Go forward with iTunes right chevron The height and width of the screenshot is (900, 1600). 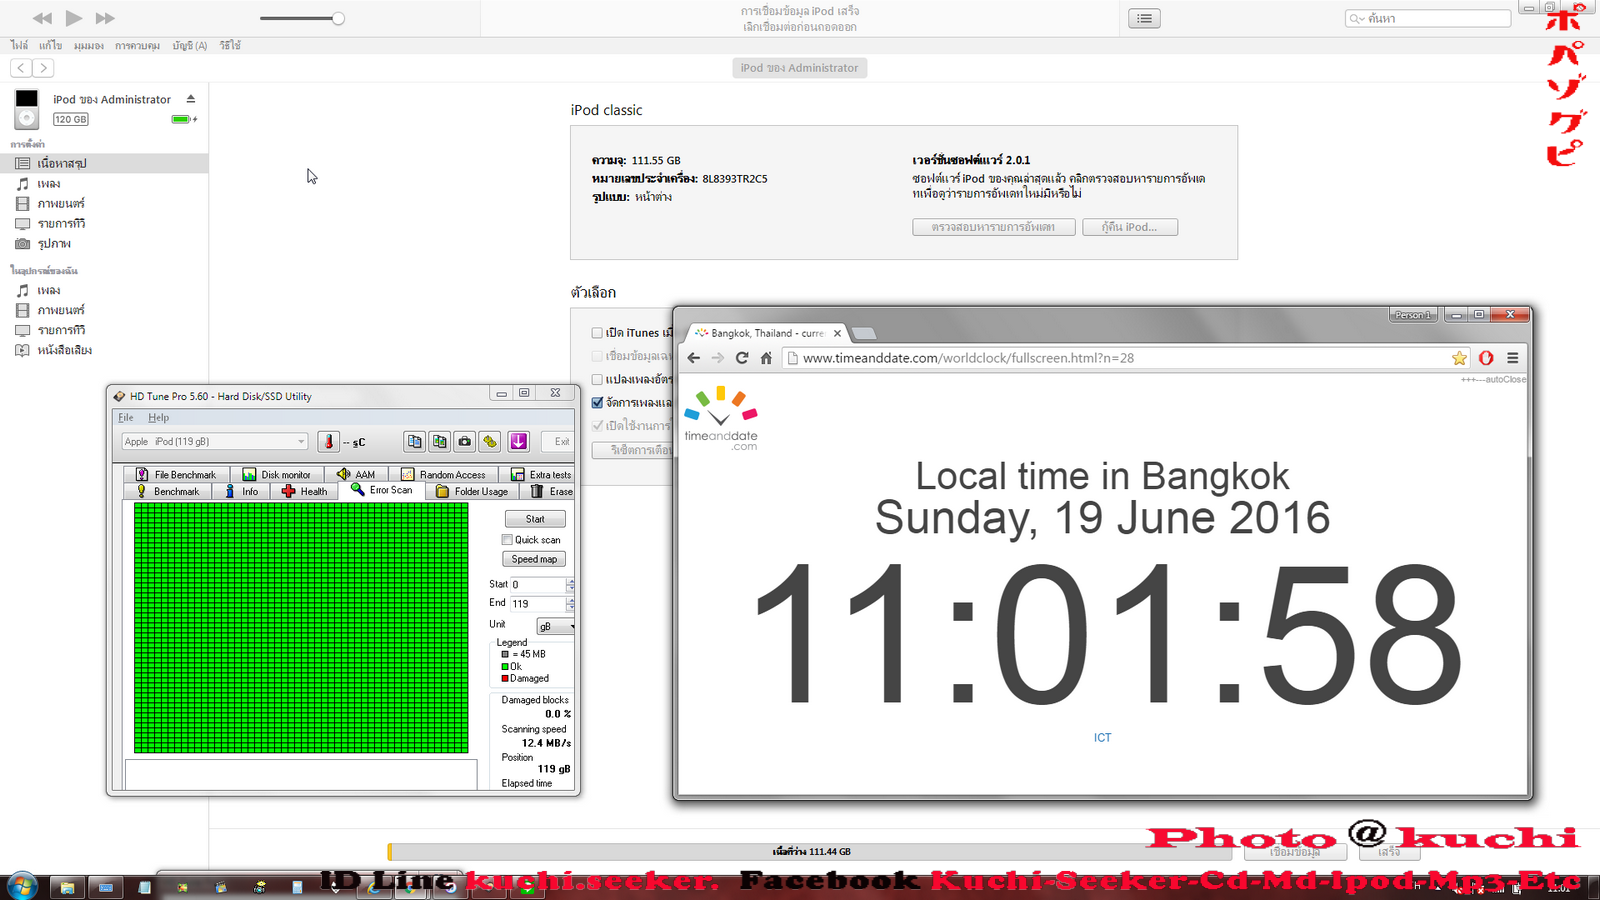click(x=43, y=68)
